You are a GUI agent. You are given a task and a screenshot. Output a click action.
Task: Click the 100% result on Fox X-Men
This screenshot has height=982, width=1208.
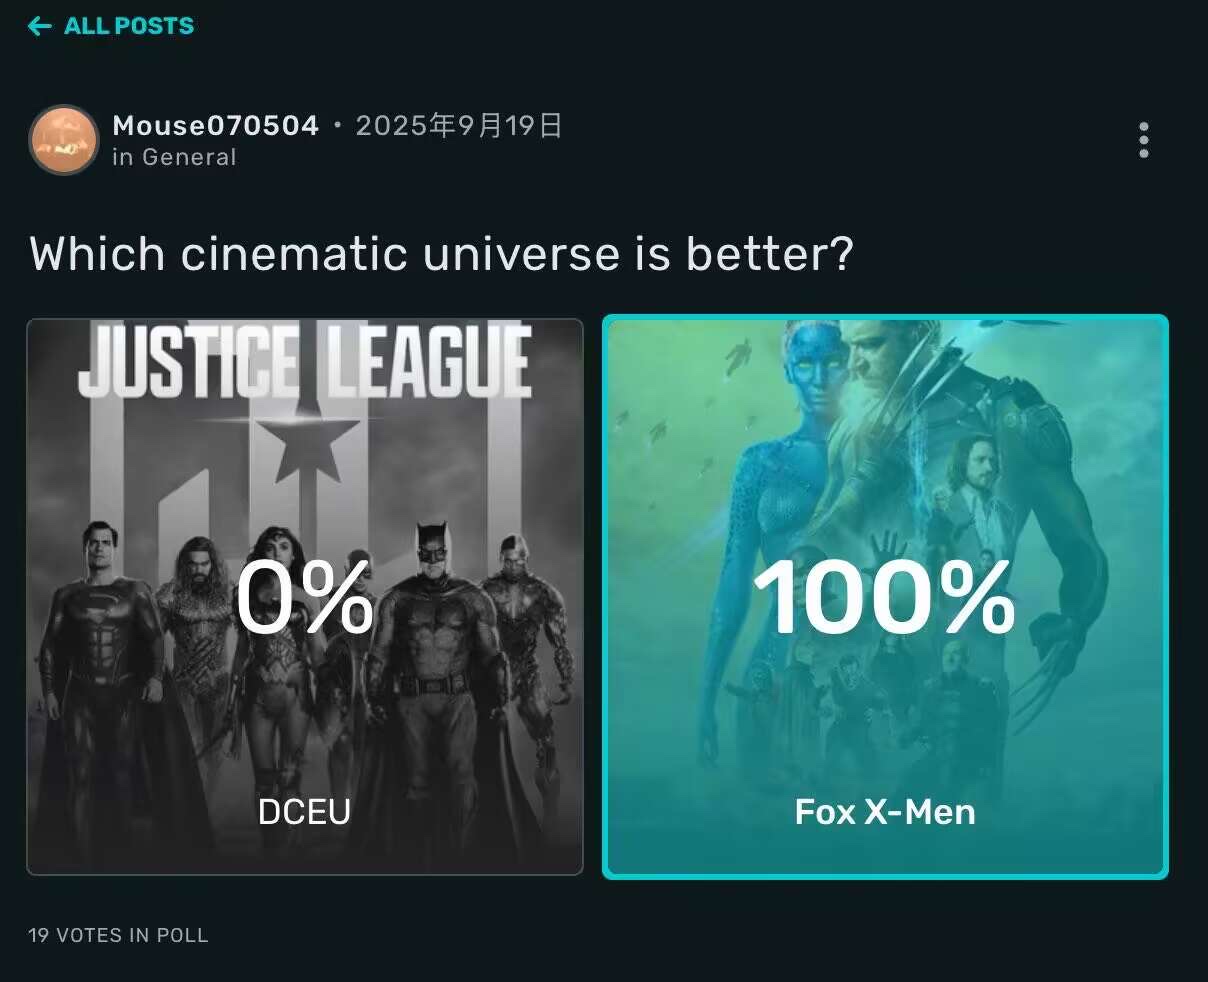884,599
